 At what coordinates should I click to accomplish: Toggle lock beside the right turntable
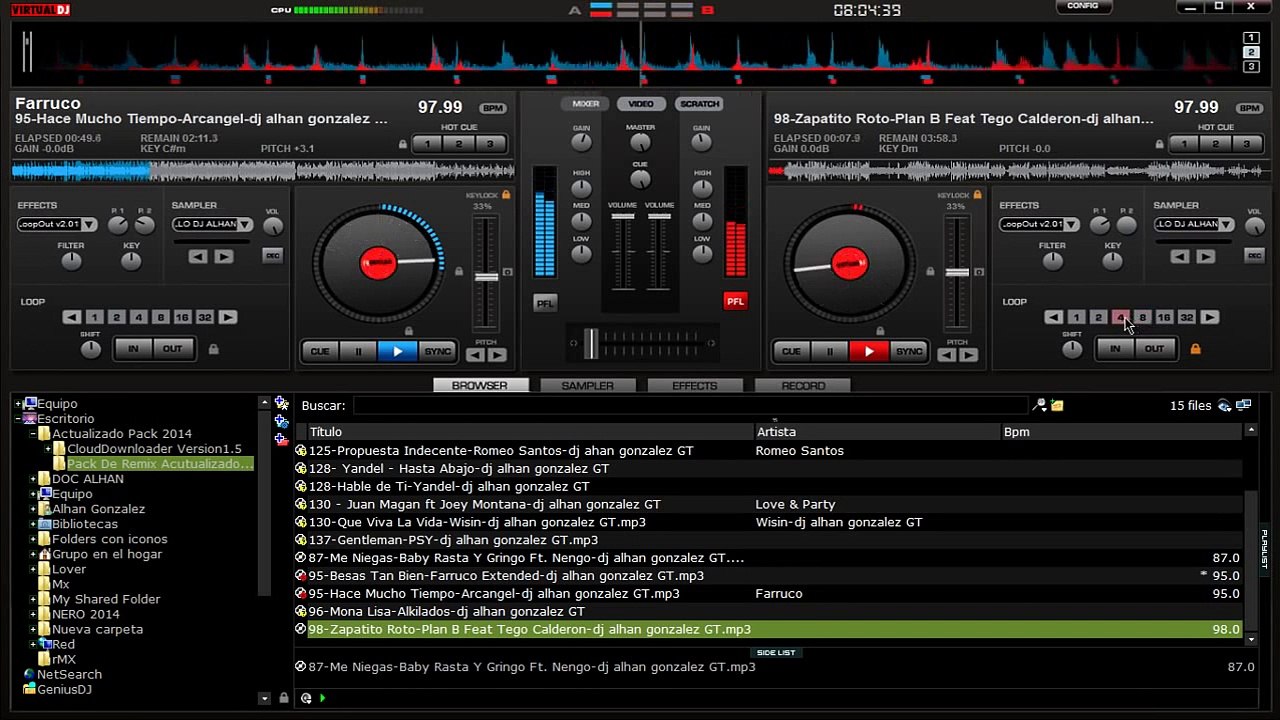pyautogui.click(x=930, y=271)
